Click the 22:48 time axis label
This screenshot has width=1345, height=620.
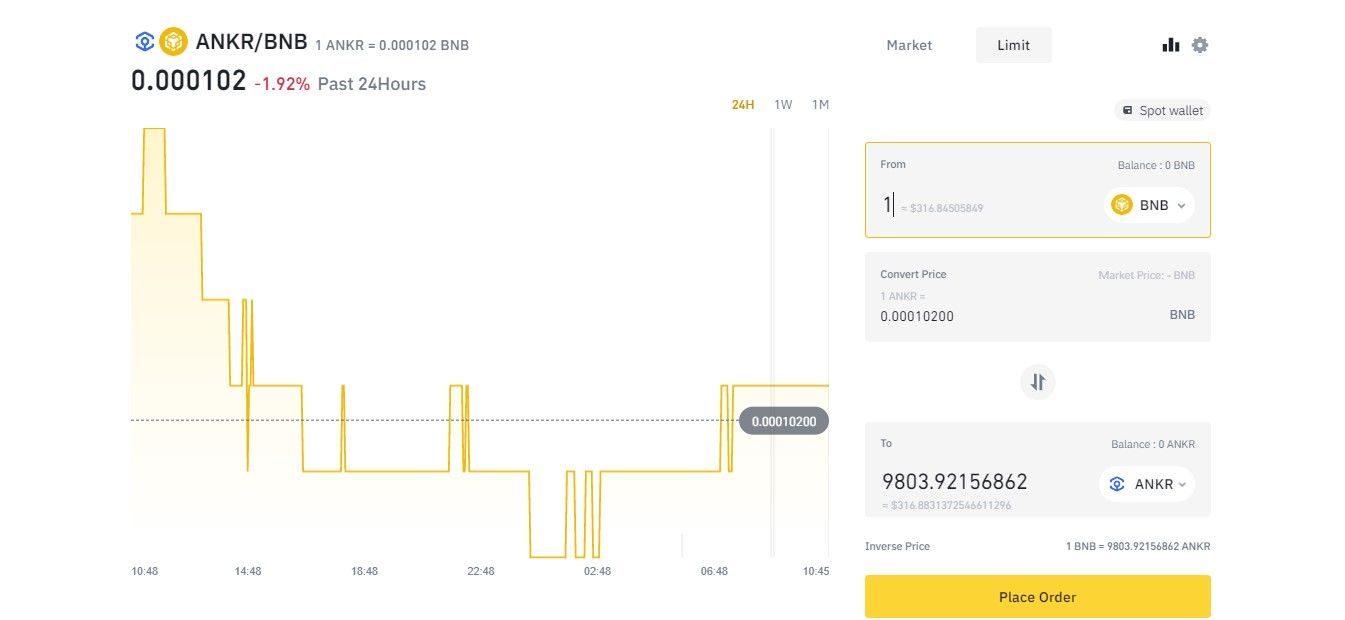481,571
